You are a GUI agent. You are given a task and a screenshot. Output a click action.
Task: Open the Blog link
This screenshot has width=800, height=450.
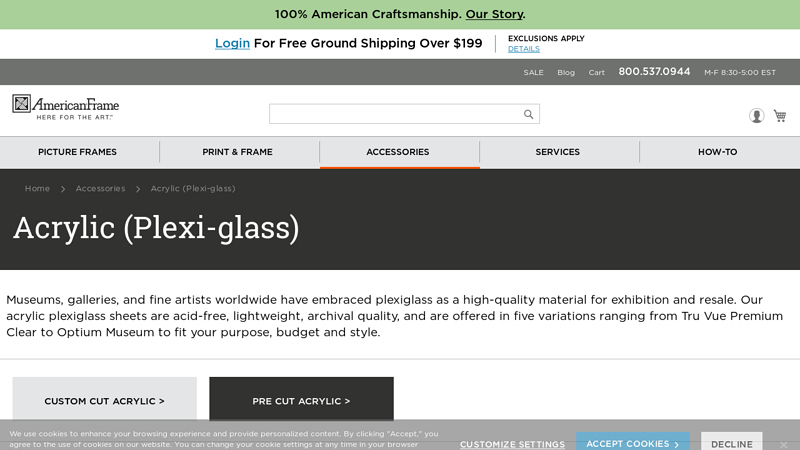pos(566,72)
